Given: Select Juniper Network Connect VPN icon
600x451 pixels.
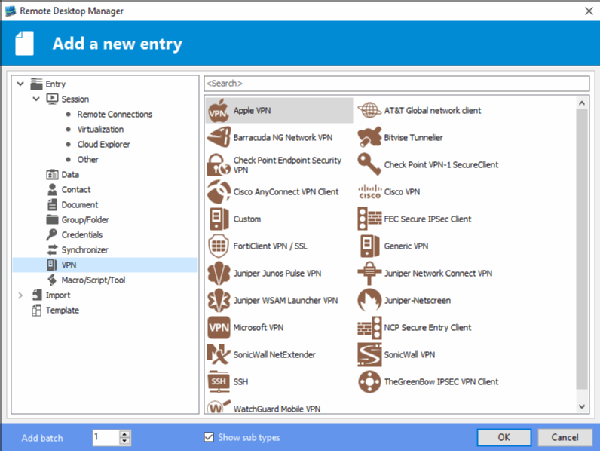Looking at the screenshot, I should (369, 273).
